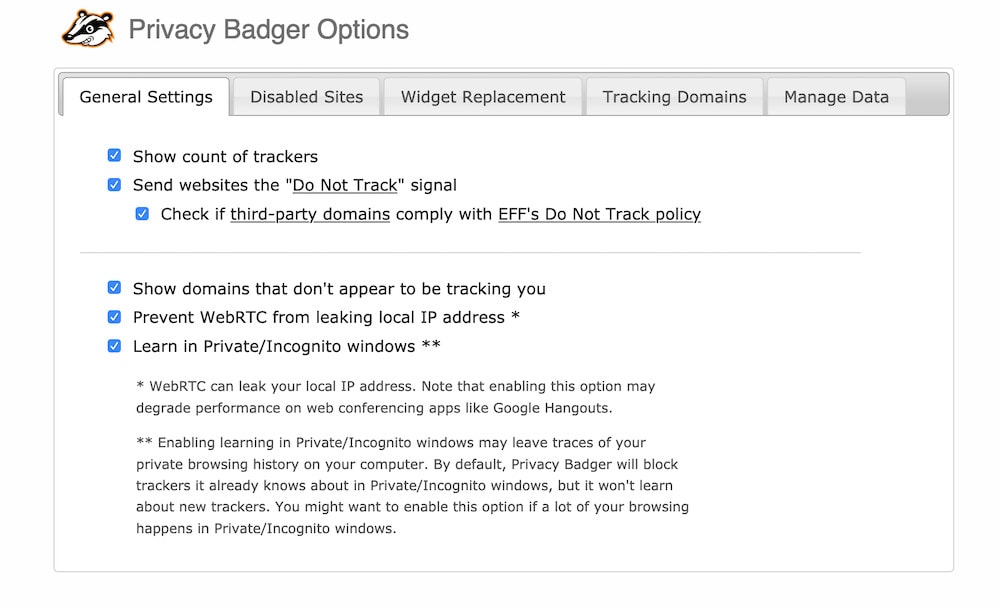Viewport: 1000px width, 608px height.
Task: Go to the Tracking Domains tab
Action: click(674, 97)
